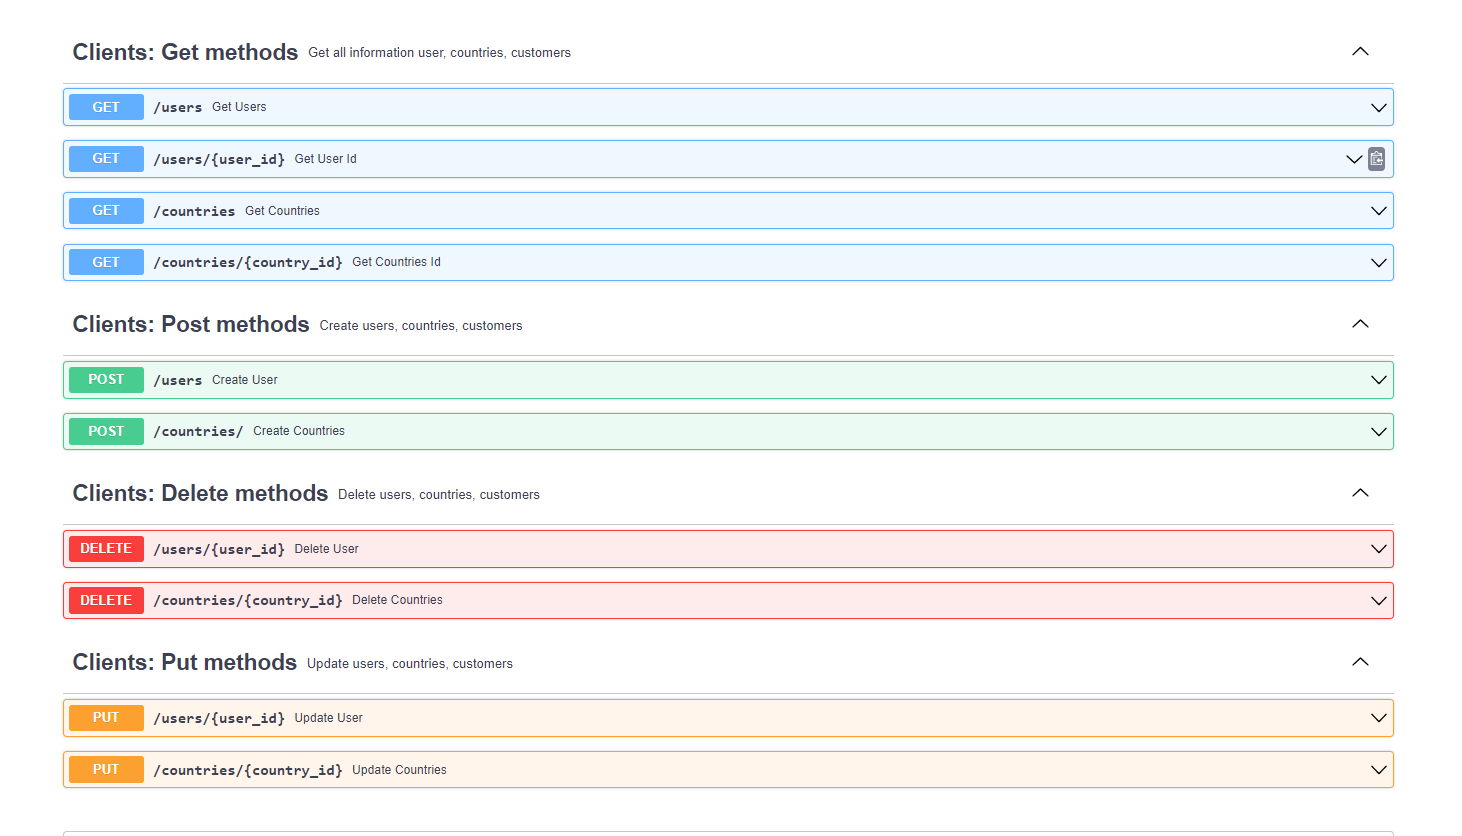Click the GET badge for /users/{user_id}
Viewport: 1462px width, 836px height.
click(106, 159)
